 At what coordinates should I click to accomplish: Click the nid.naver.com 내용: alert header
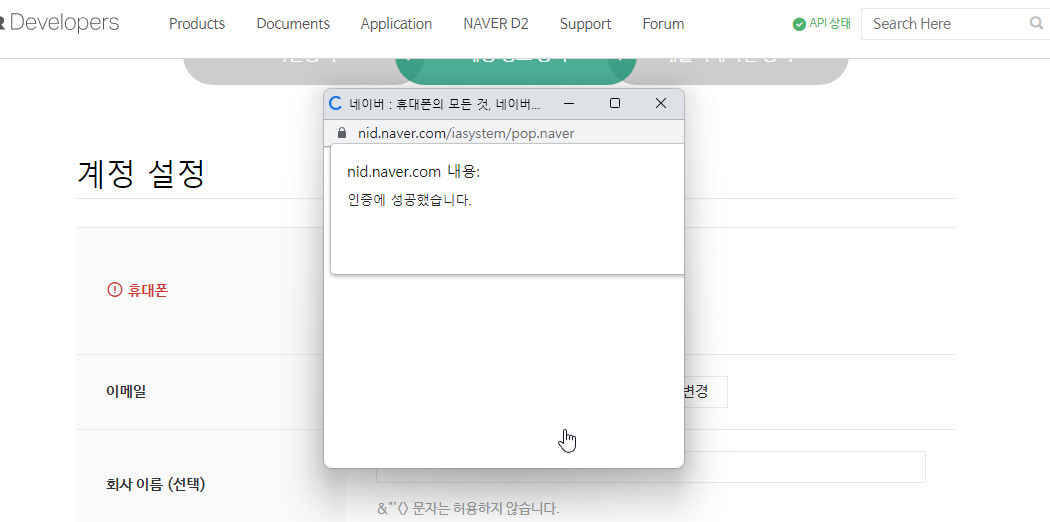(414, 172)
